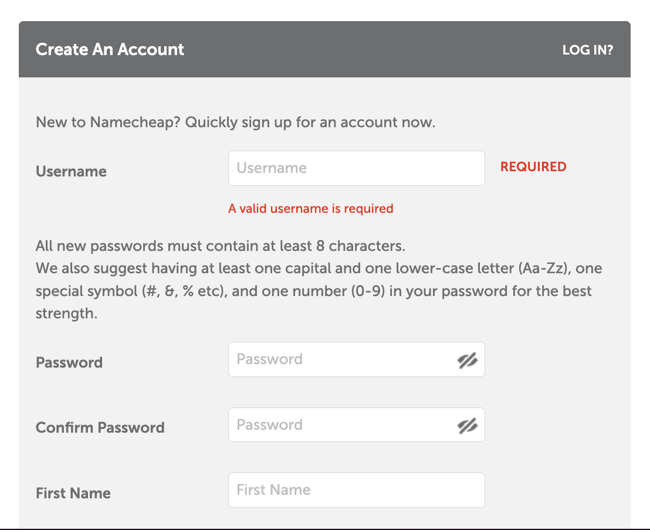
Task: Click the Username label
Action: [71, 171]
